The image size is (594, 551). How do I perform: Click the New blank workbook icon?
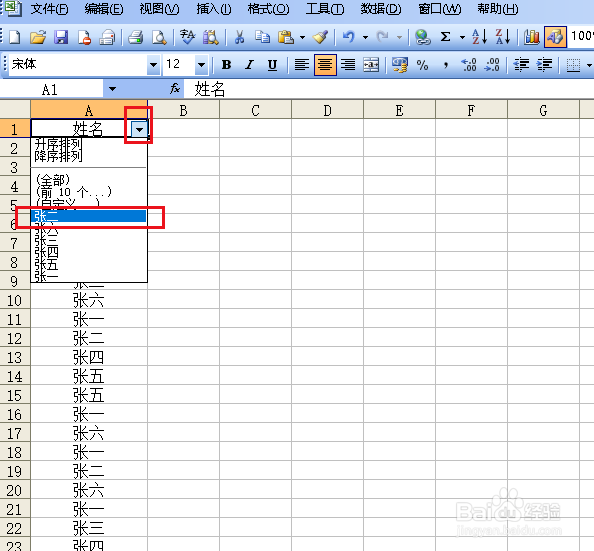pyautogui.click(x=15, y=37)
